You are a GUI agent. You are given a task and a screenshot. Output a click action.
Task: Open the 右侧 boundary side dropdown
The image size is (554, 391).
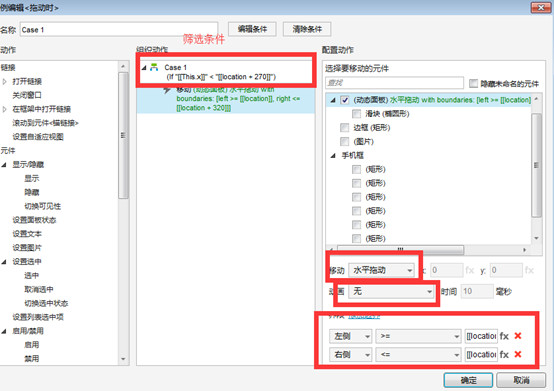tap(350, 354)
